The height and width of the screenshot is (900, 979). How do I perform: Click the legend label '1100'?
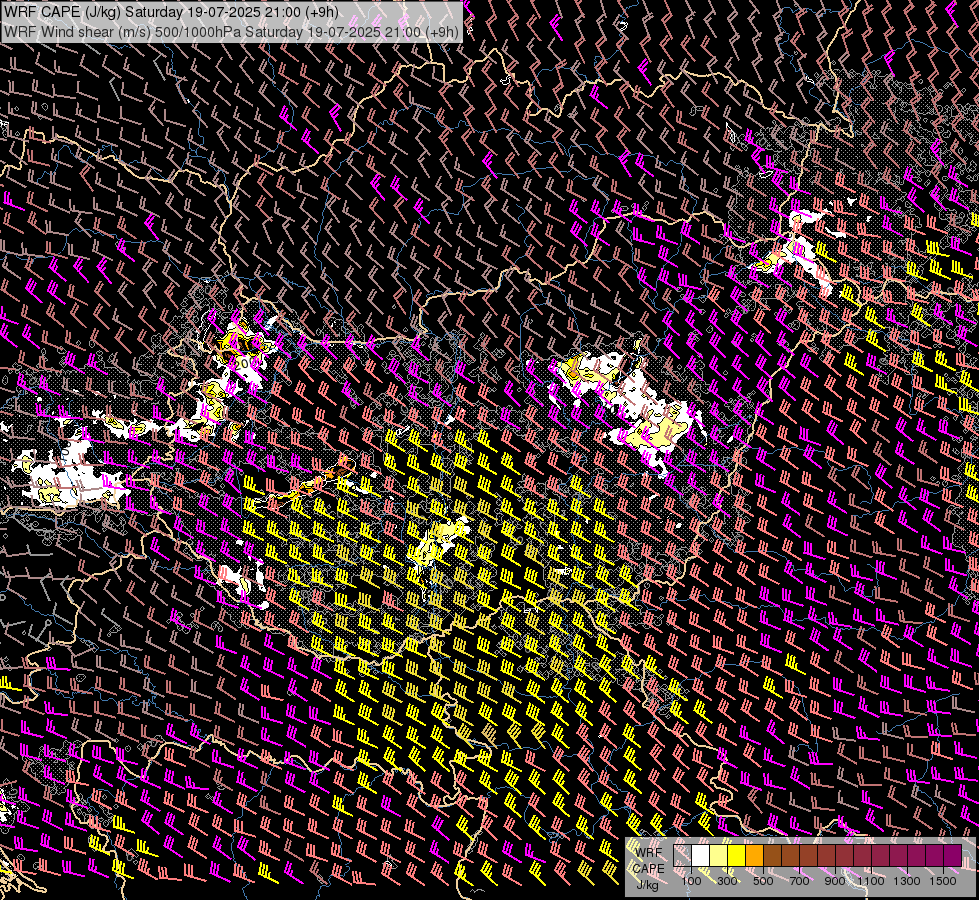click(871, 881)
